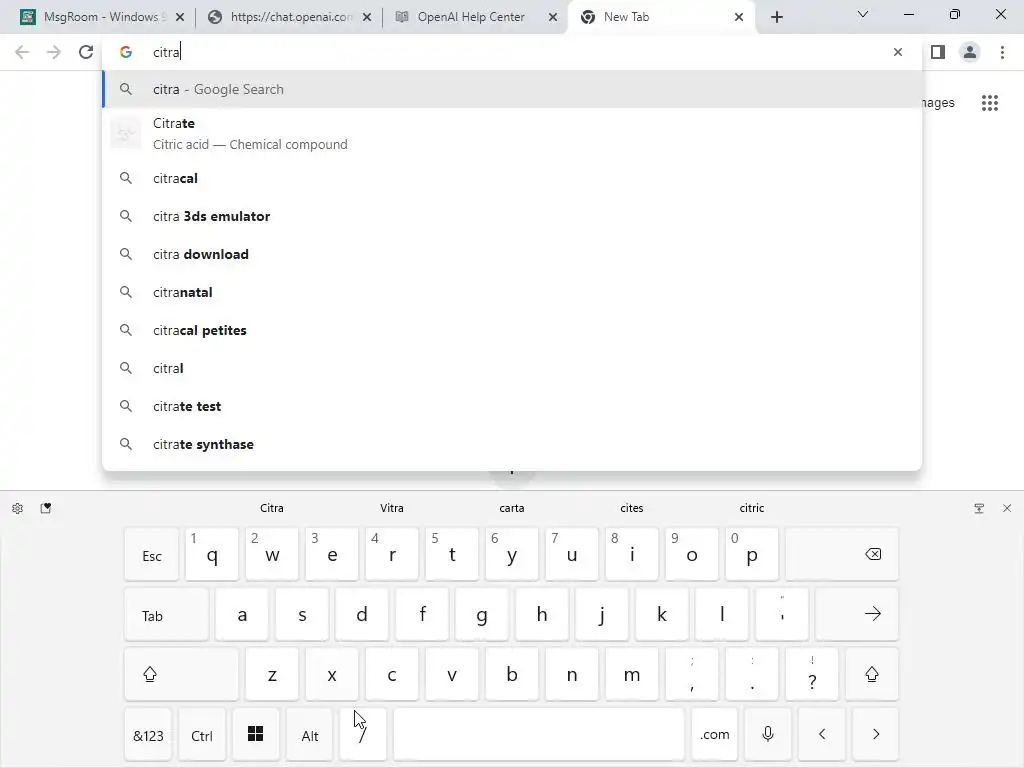Screen dimensions: 1024x768
Task: Tap the .com key
Action: 714,734
